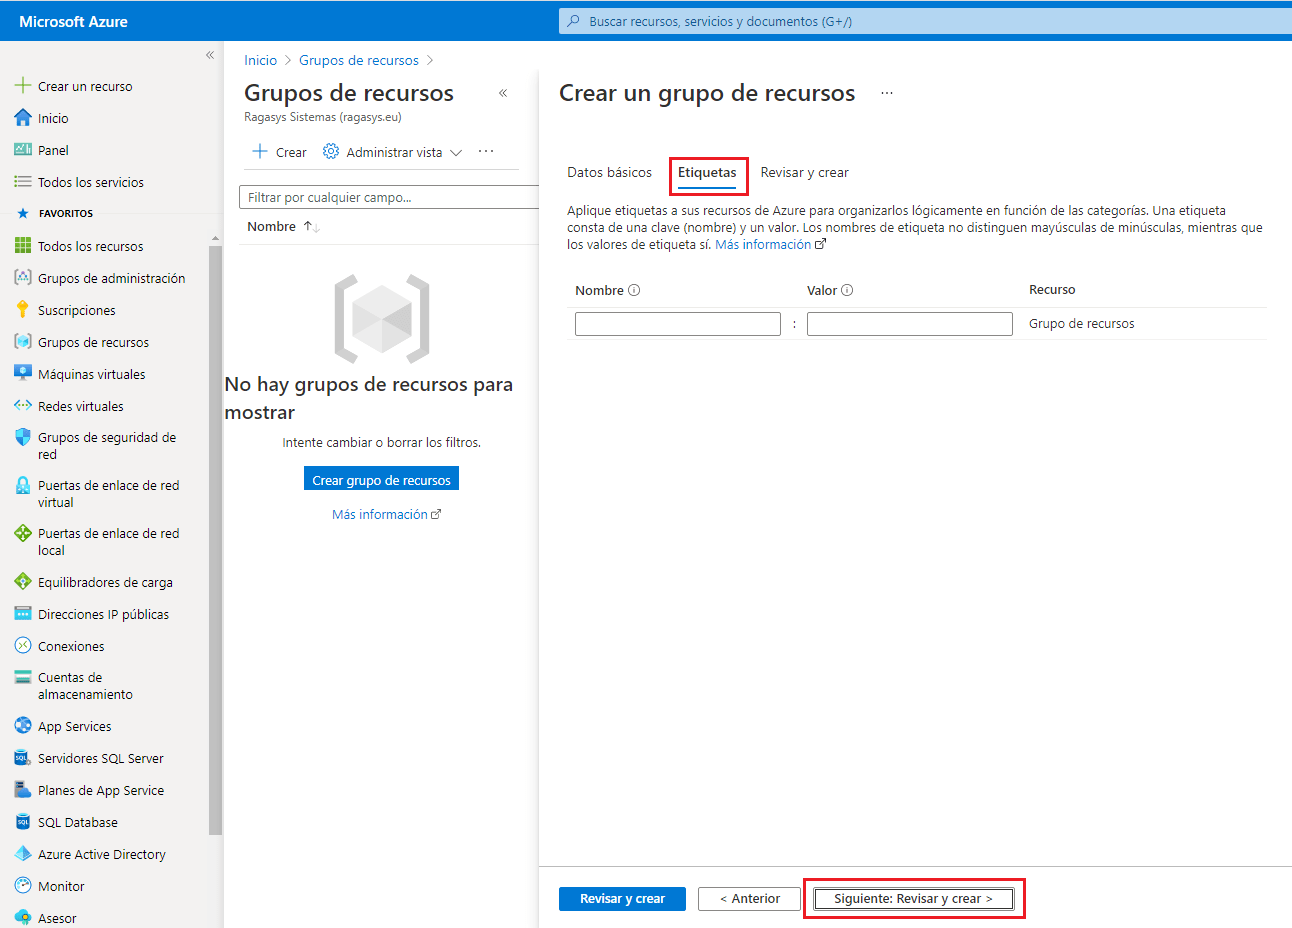Click the plus icon for Crear un recurso
Image resolution: width=1292 pixels, height=928 pixels.
point(23,86)
